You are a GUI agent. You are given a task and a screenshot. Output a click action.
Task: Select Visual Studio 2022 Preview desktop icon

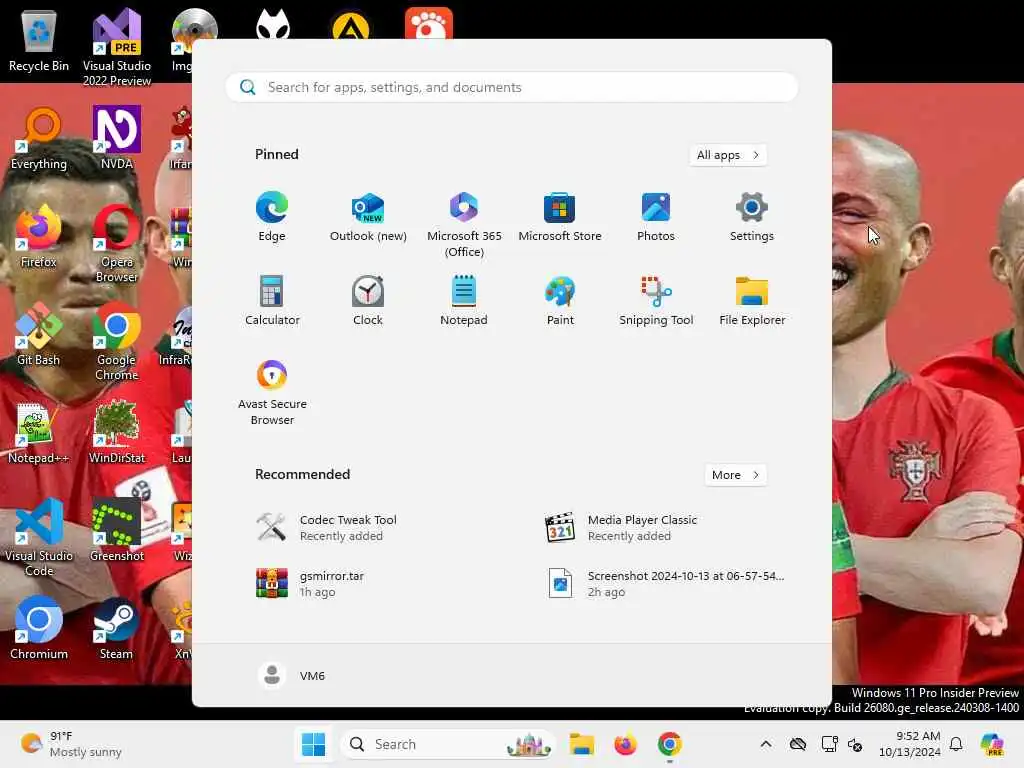117,47
